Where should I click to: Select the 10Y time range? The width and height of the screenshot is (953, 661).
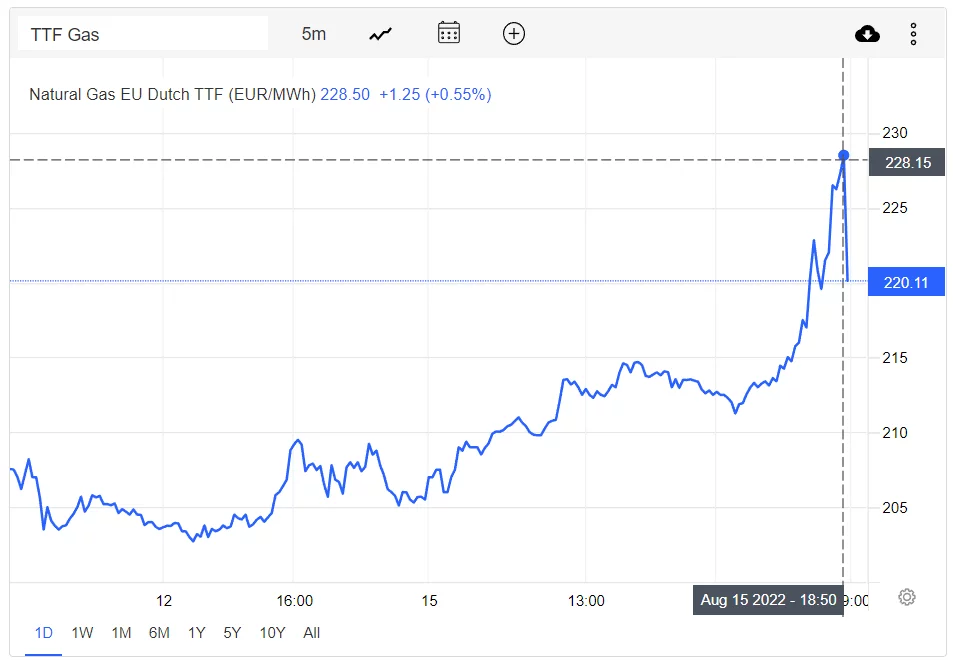click(x=272, y=633)
